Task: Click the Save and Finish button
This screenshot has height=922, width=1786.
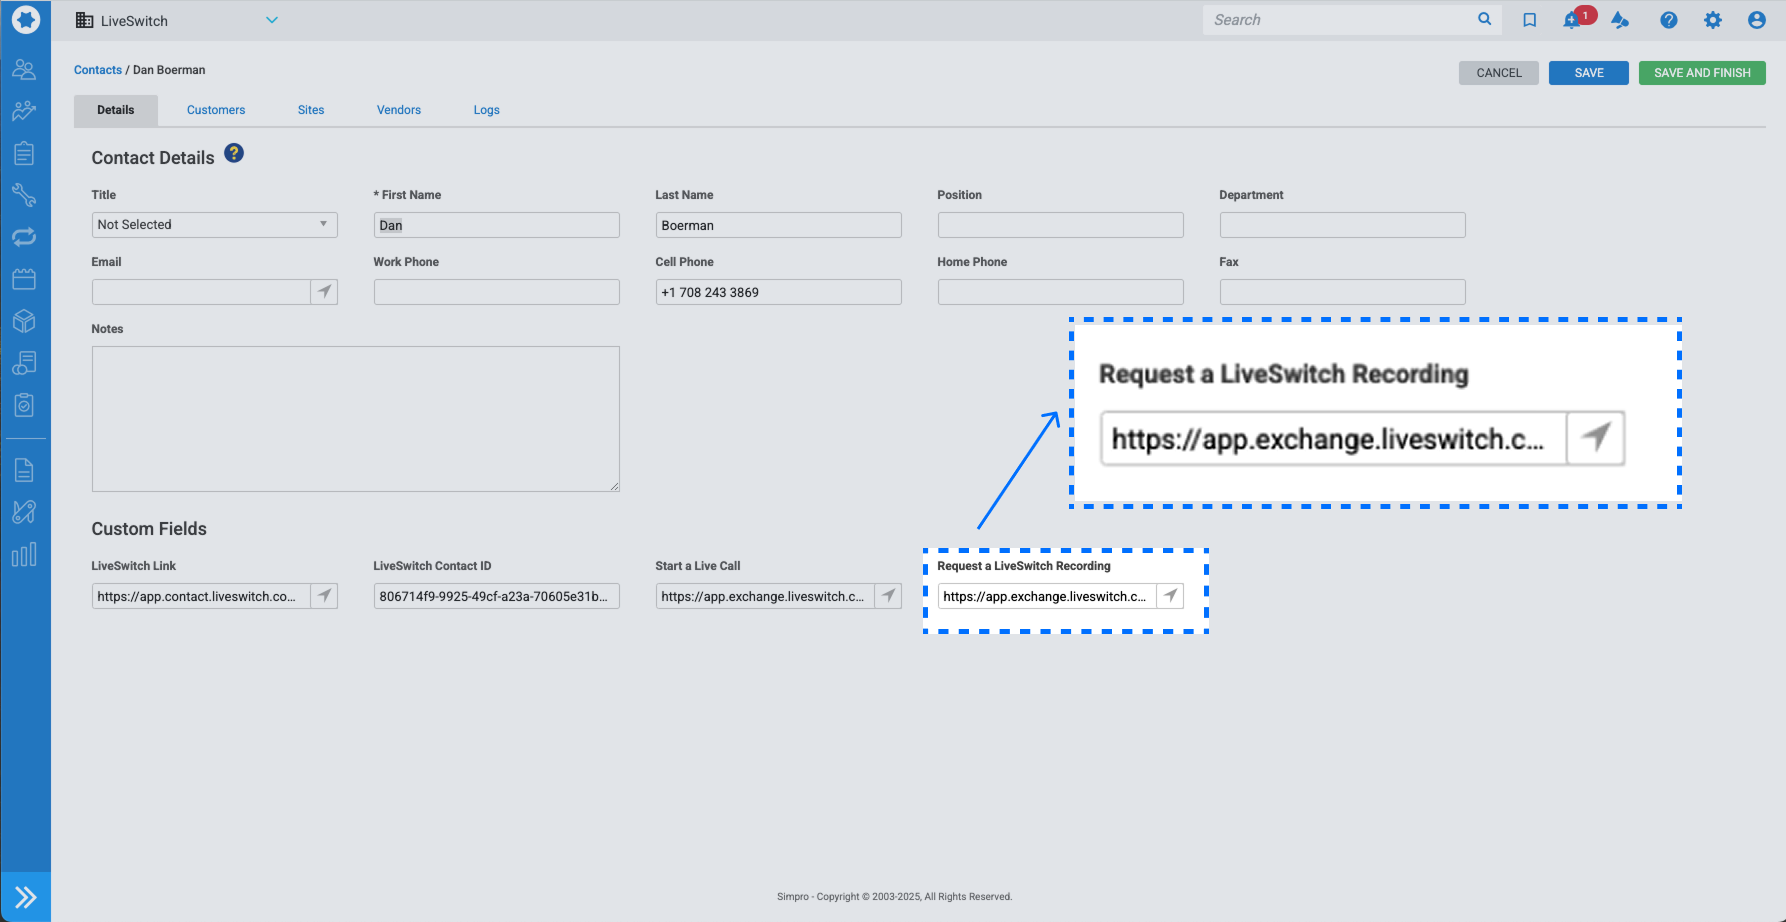Action: 1701,73
